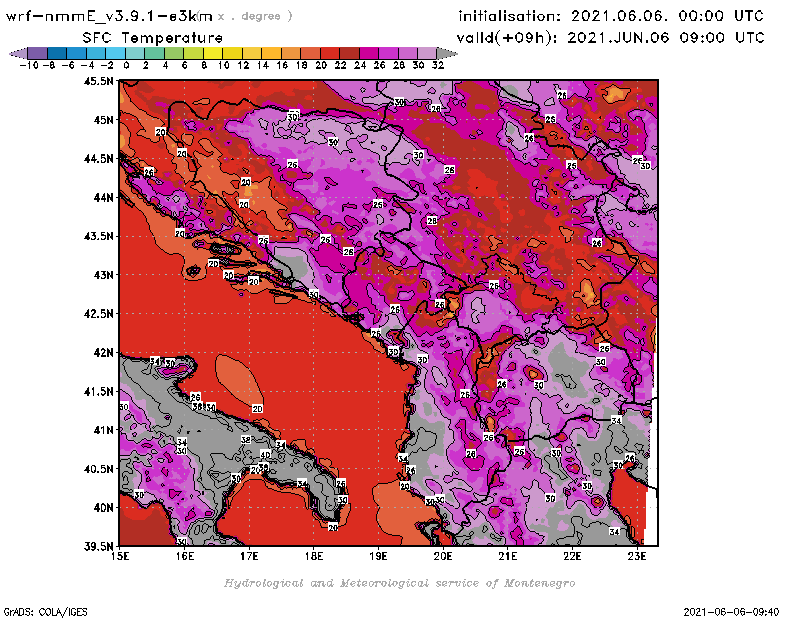This screenshot has width=800, height=618.
Task: Pick the light blue swatch between -4 and -2
Action: (96, 53)
